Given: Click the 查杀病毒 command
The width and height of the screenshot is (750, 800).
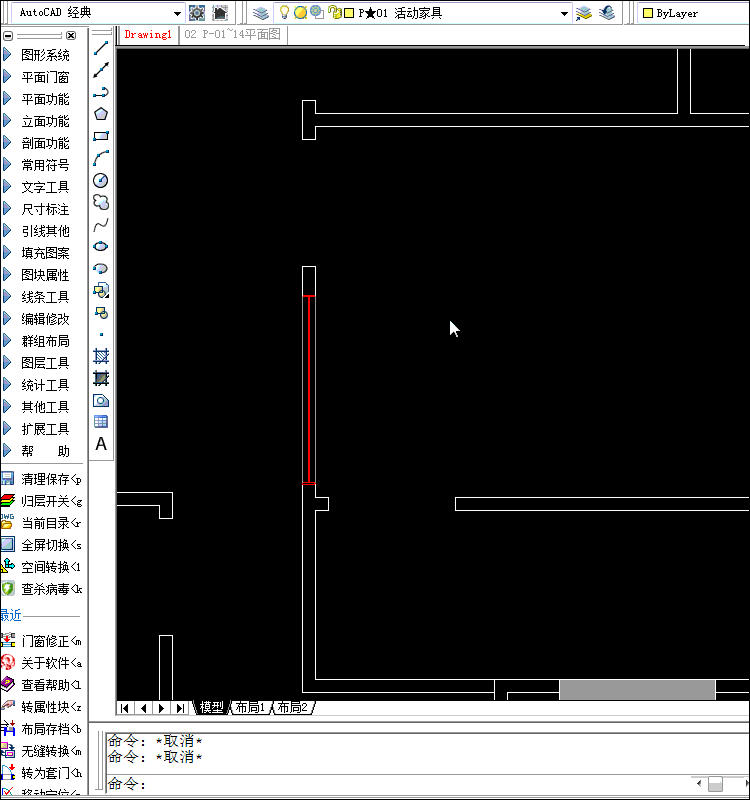Looking at the screenshot, I should (x=41, y=589).
